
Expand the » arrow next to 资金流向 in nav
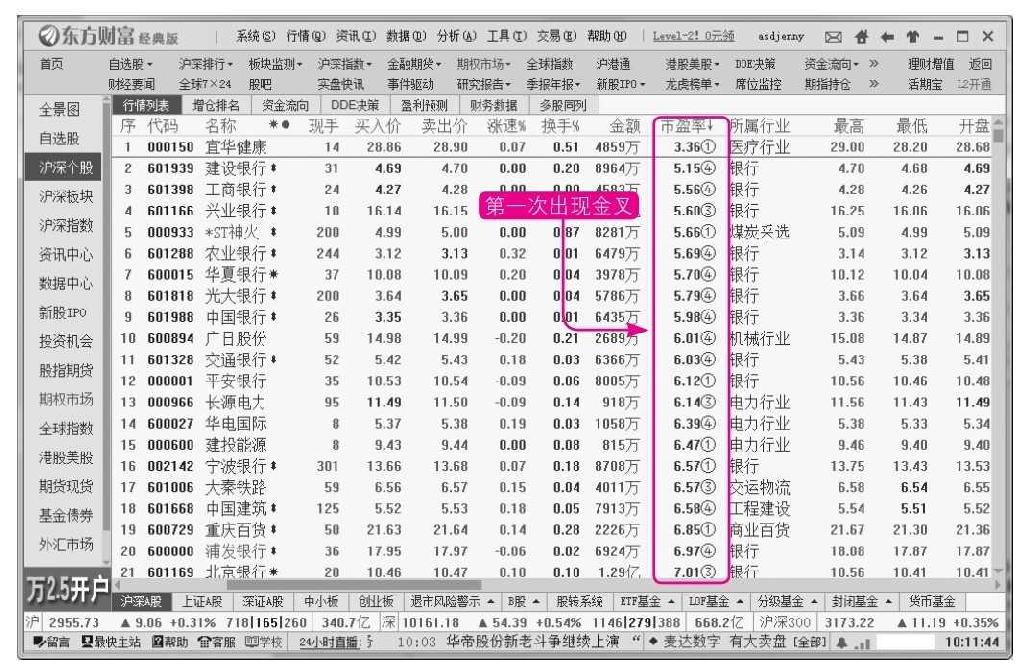(x=873, y=64)
